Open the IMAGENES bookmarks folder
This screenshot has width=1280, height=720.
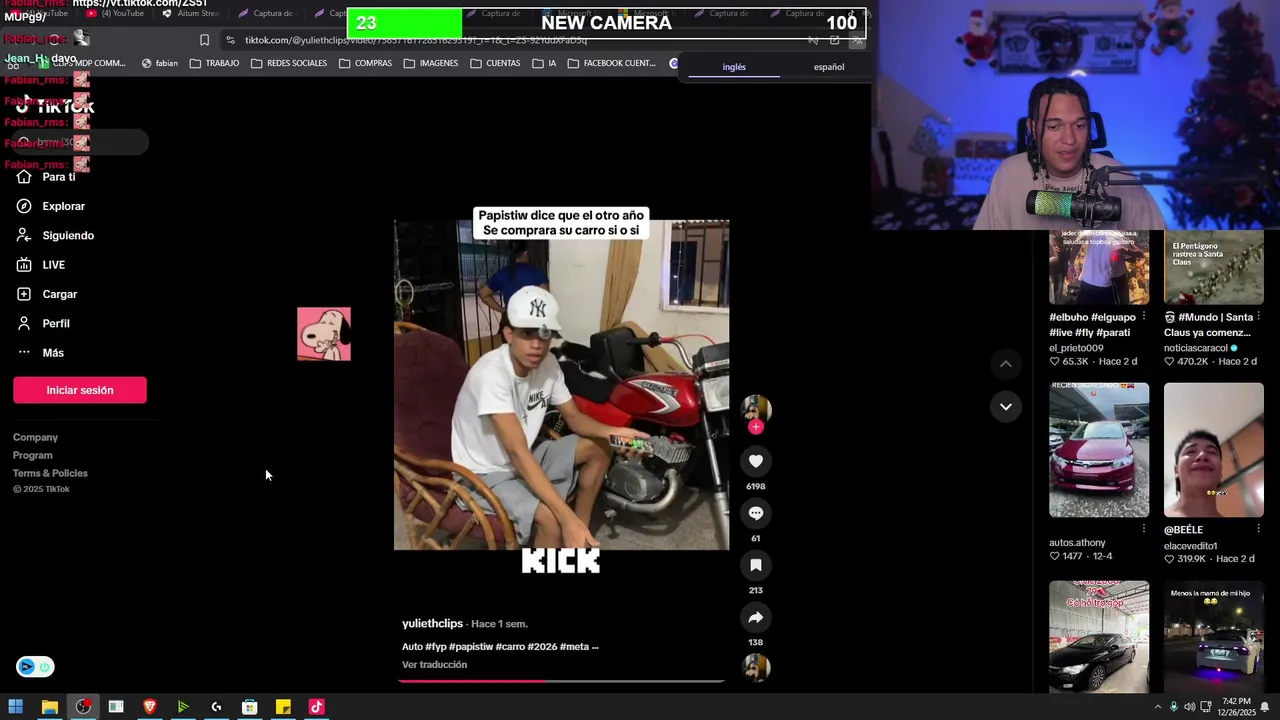[x=431, y=63]
